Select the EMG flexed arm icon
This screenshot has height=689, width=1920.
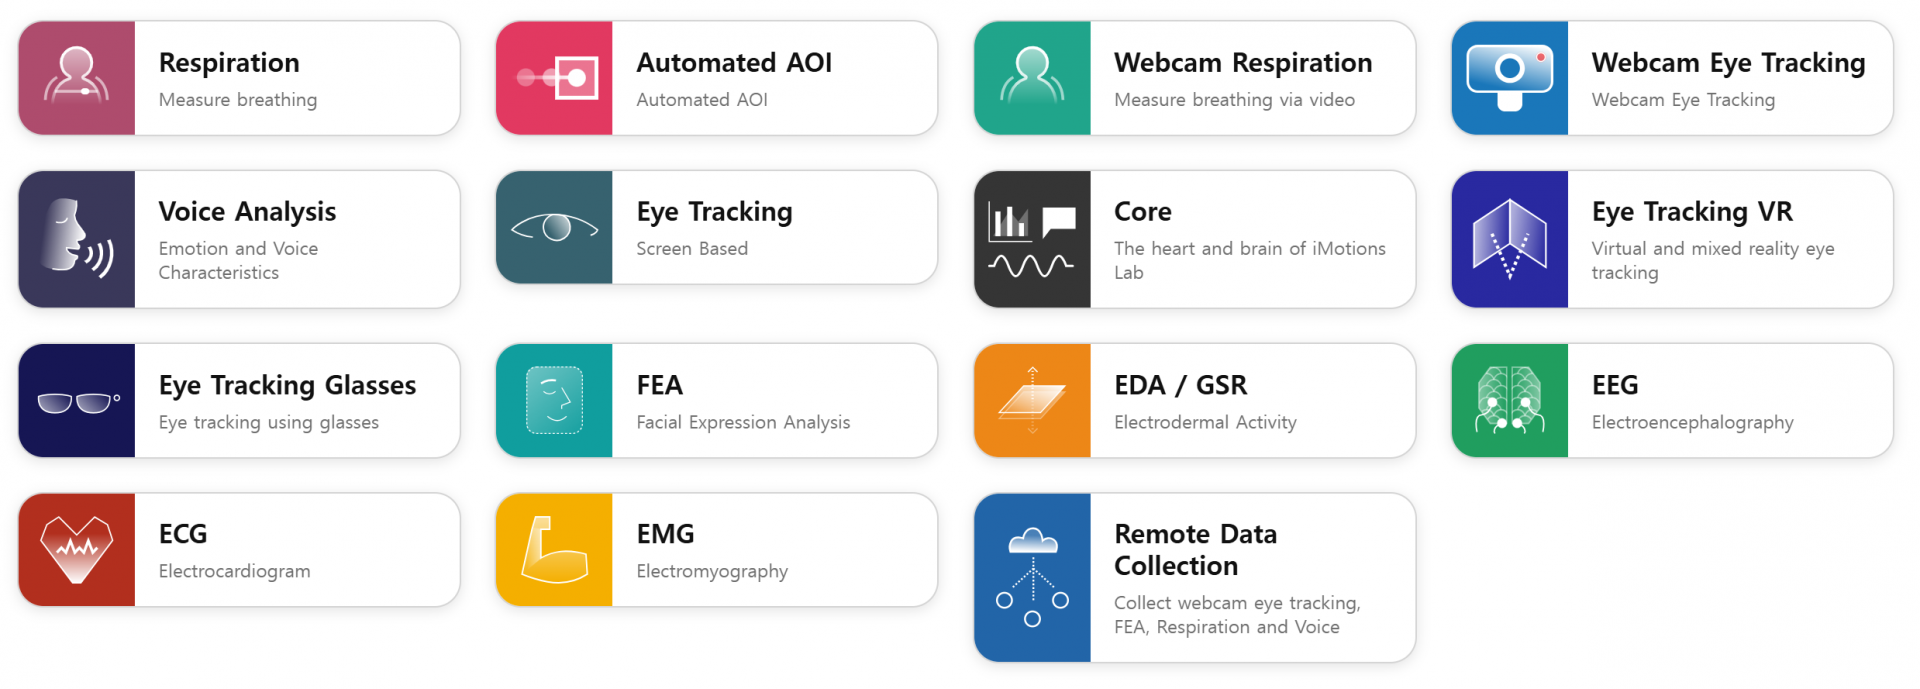555,550
